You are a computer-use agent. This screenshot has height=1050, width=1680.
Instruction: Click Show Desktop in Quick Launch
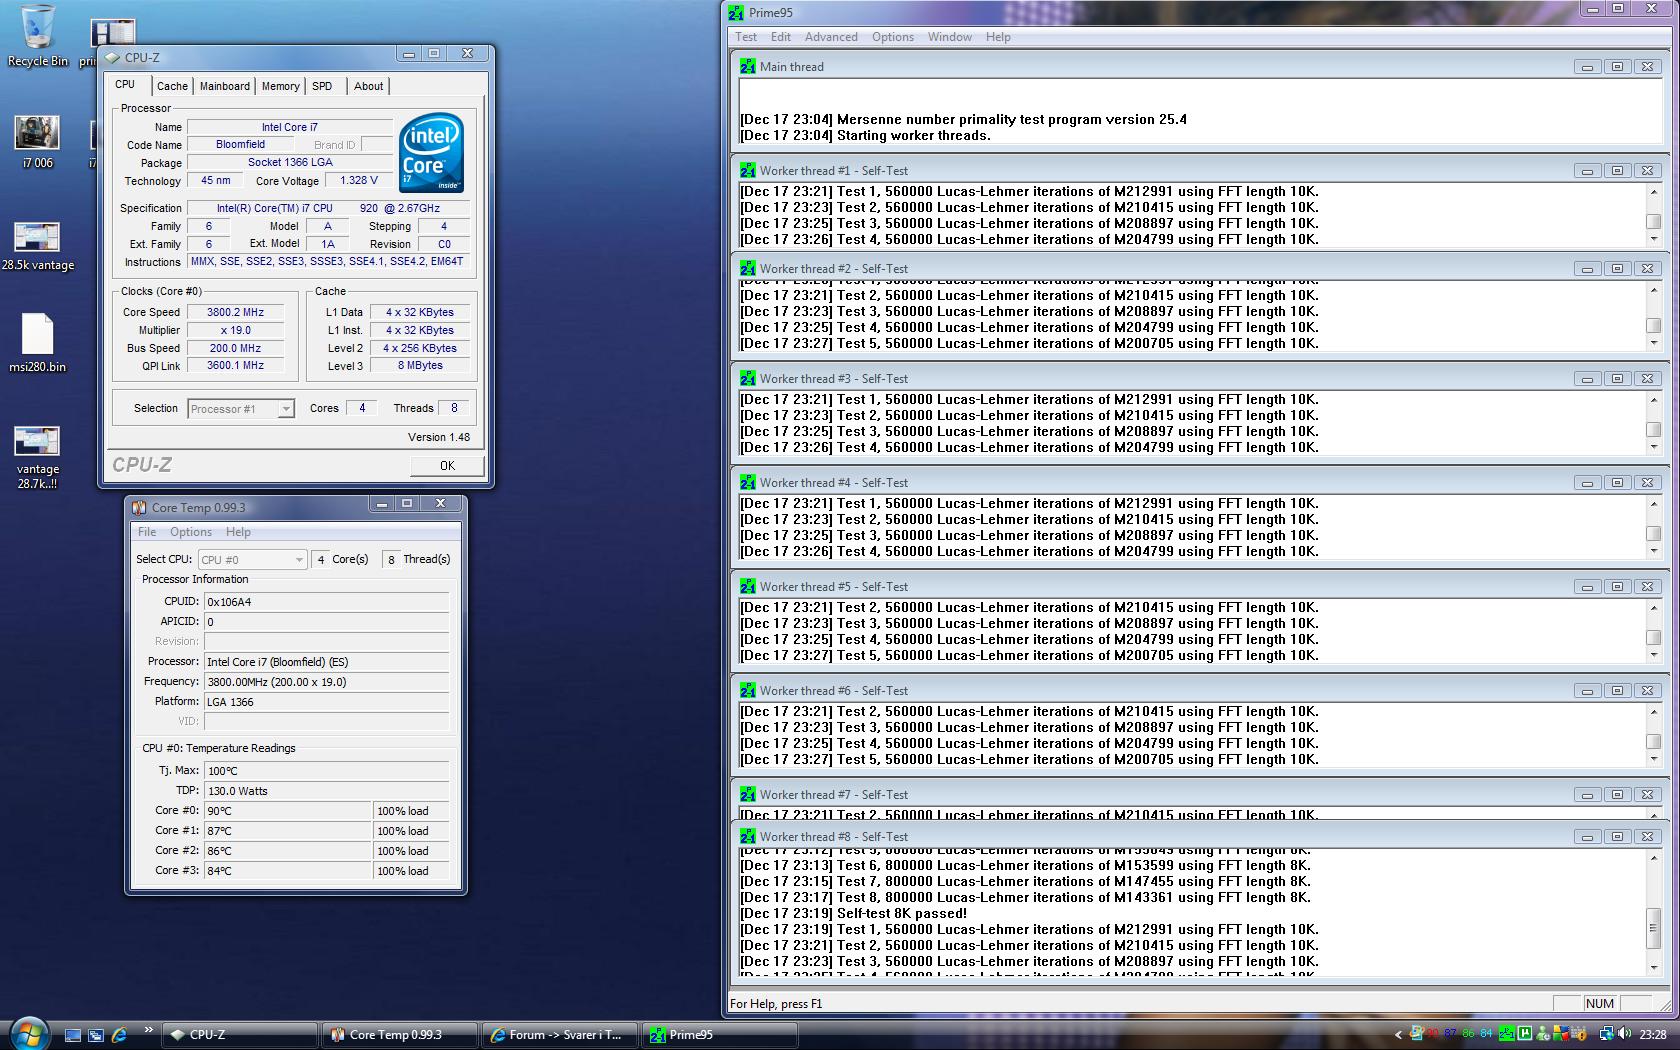point(73,1035)
